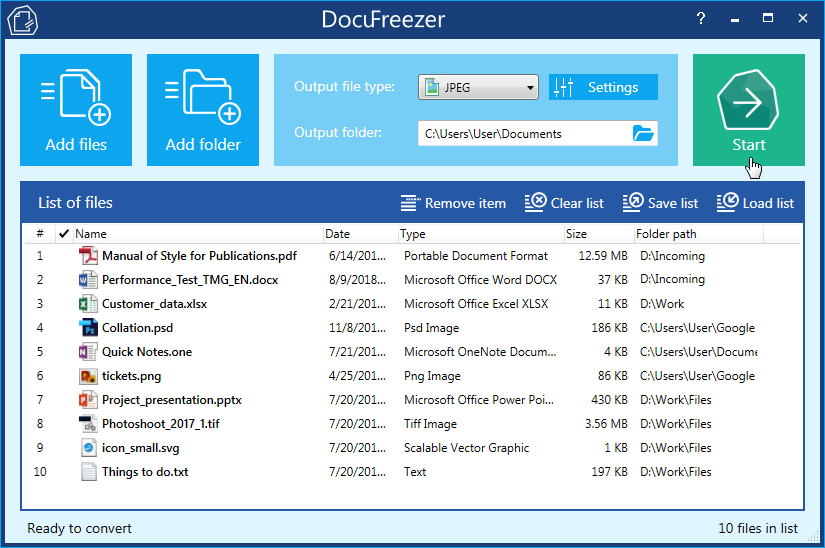Screen dimensions: 825x548
Task: Click the Add folder button
Action: click(x=203, y=110)
